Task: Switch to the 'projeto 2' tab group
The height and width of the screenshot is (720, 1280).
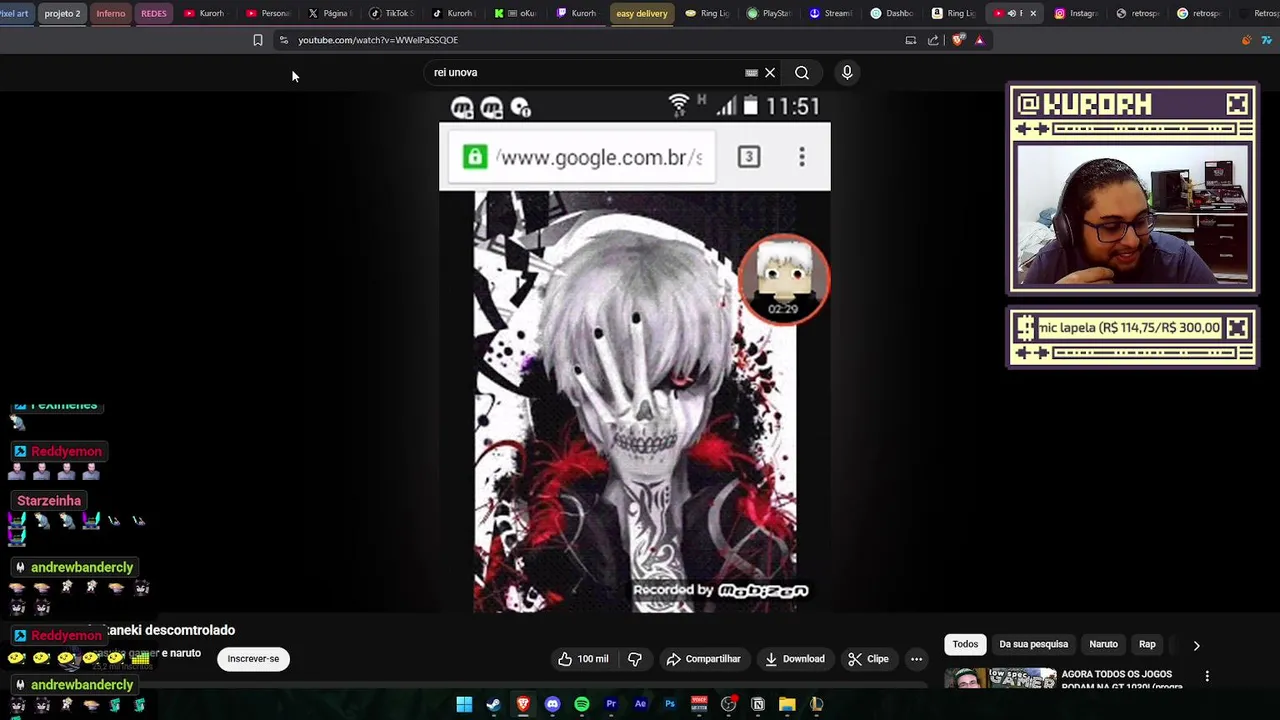Action: pyautogui.click(x=62, y=13)
